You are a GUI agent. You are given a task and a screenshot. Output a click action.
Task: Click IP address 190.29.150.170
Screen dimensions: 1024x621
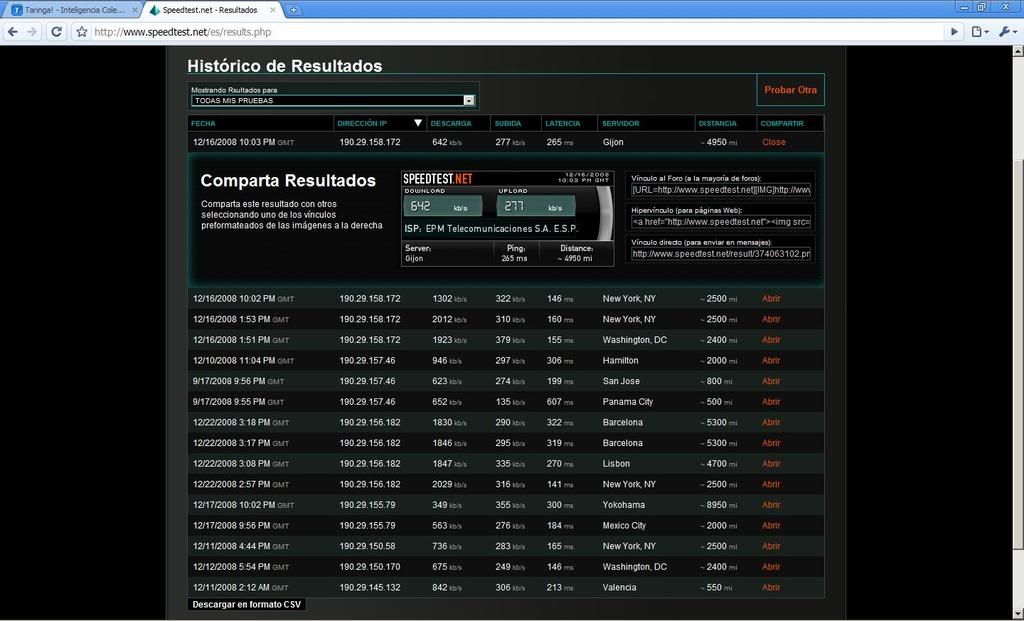(370, 567)
